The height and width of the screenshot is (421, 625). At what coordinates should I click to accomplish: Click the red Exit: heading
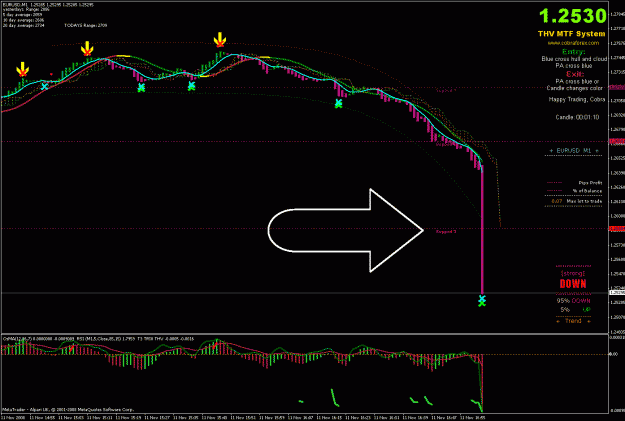tap(575, 74)
